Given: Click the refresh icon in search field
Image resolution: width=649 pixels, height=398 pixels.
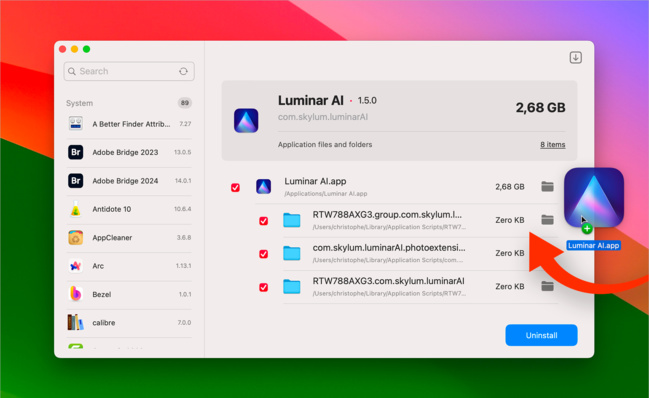Looking at the screenshot, I should pos(183,72).
